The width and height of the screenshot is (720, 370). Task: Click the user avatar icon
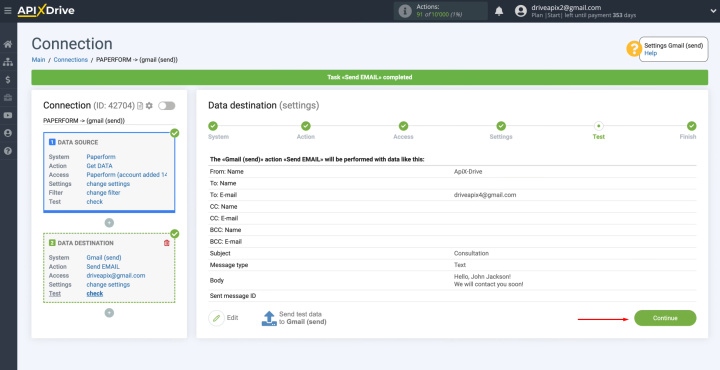pos(520,11)
